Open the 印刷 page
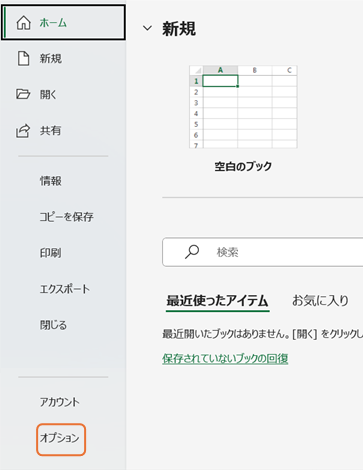Screen dimensions: 364x471 pyautogui.click(x=51, y=253)
